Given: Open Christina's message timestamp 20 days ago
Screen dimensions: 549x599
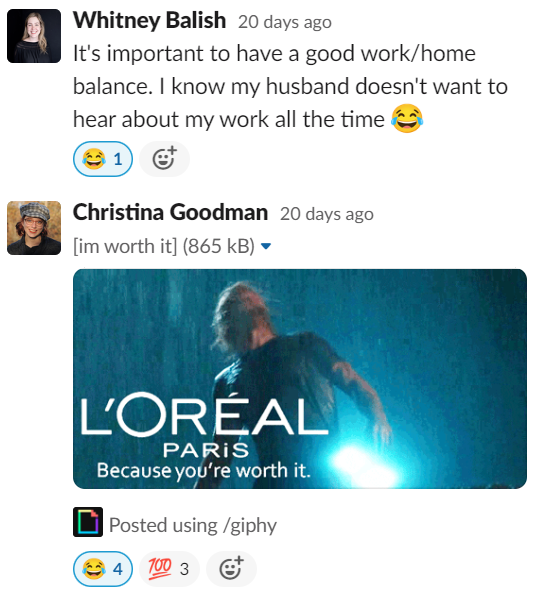Looking at the screenshot, I should 327,214.
